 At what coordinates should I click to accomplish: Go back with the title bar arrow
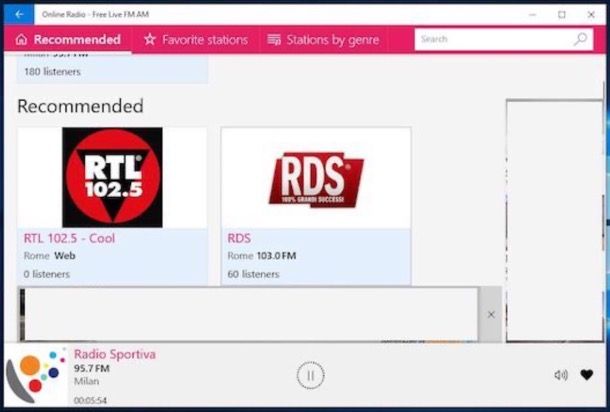pos(19,14)
